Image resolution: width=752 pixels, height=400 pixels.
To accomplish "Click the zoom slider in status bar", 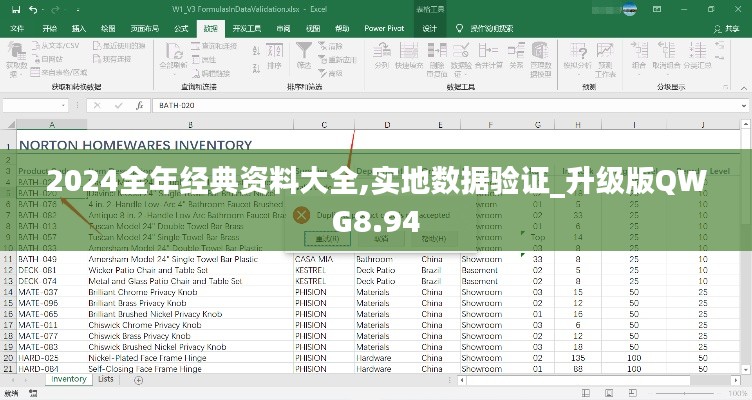I will click(x=686, y=394).
